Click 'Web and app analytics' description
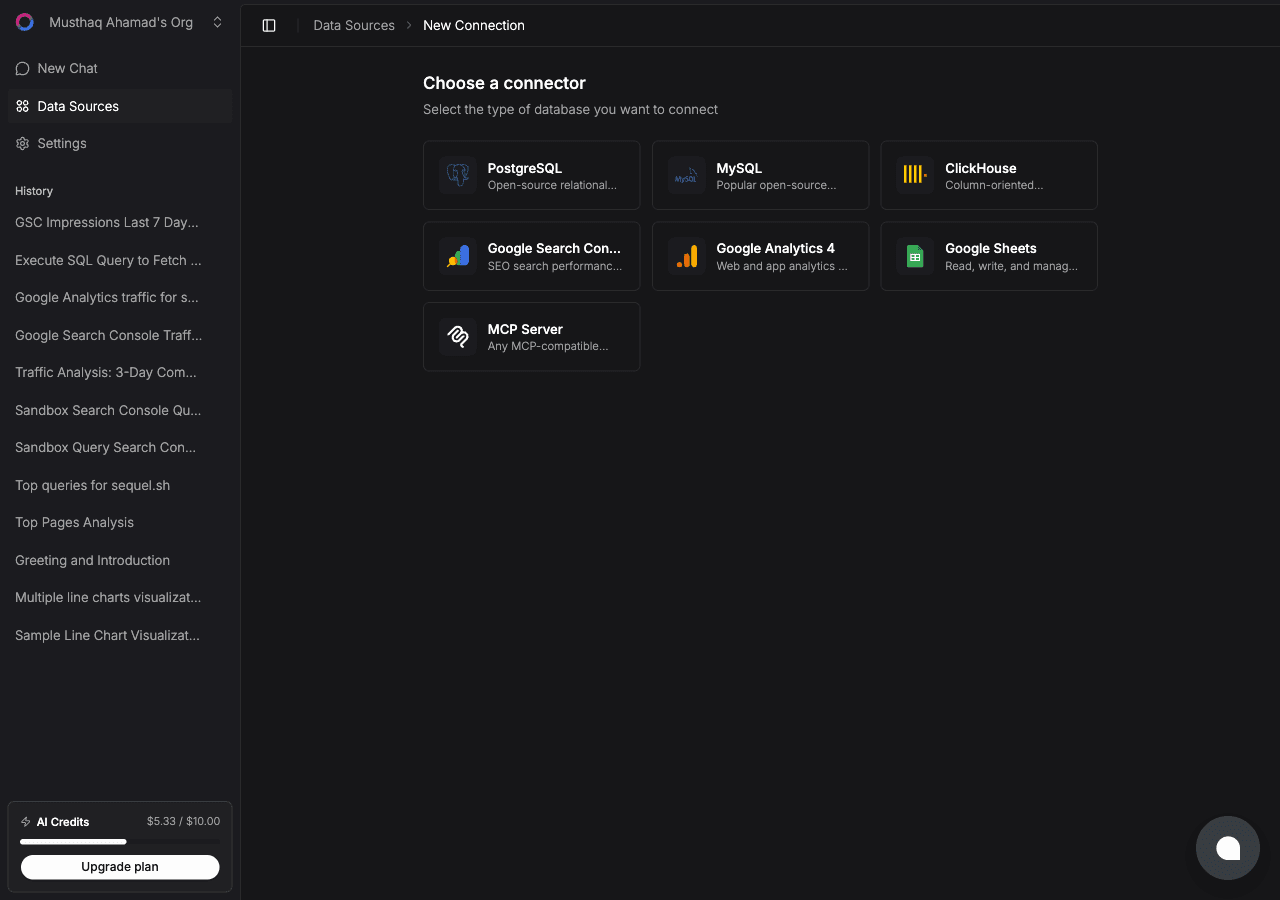The image size is (1280, 900). [782, 266]
